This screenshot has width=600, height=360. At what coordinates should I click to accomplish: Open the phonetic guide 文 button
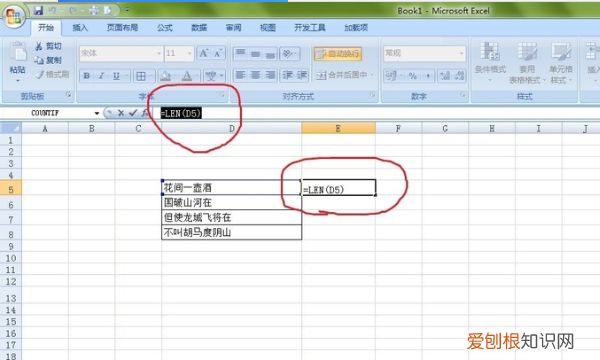pos(211,76)
